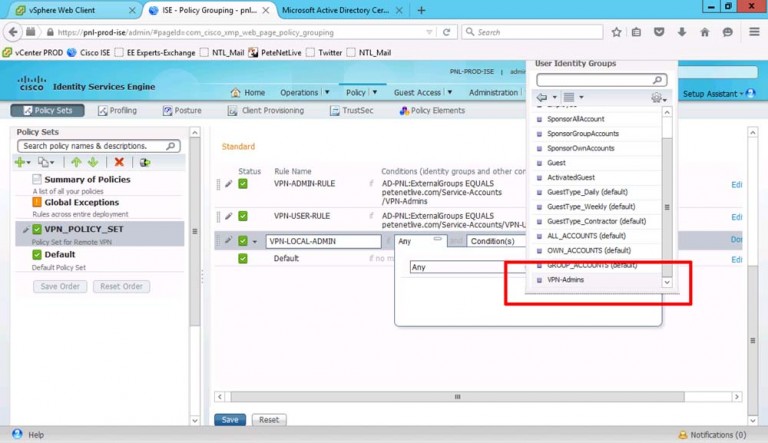Open the chat bubble icon in Firefox toolbar
Screen dimensions: 768x443
(x=728, y=32)
